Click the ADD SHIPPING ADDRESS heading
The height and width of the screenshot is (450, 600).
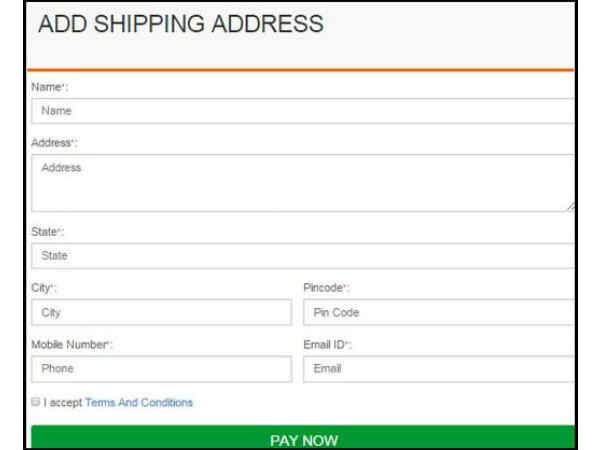[x=181, y=24]
